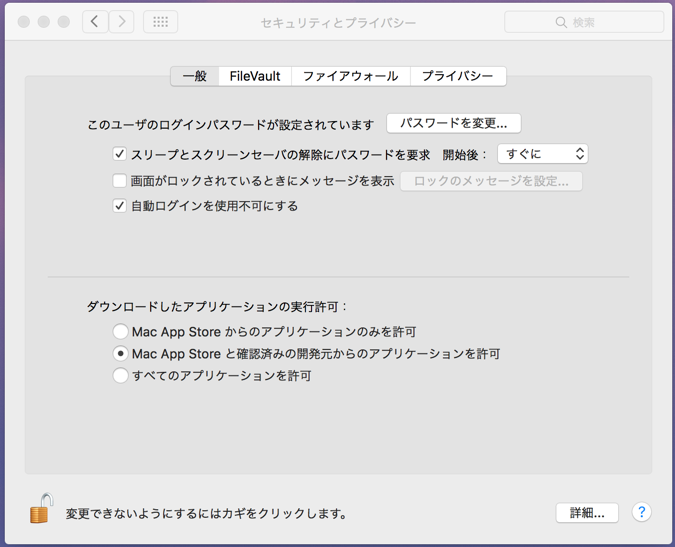Screen dimensions: 675x547
Task: Click ロックのメッセージを設定... button
Action: (x=491, y=181)
